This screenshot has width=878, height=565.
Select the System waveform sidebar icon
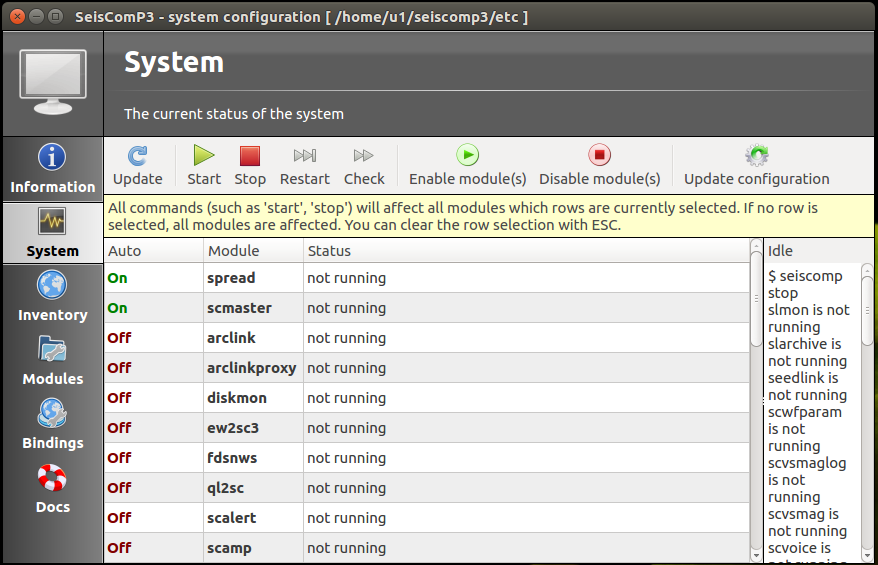[x=52, y=221]
